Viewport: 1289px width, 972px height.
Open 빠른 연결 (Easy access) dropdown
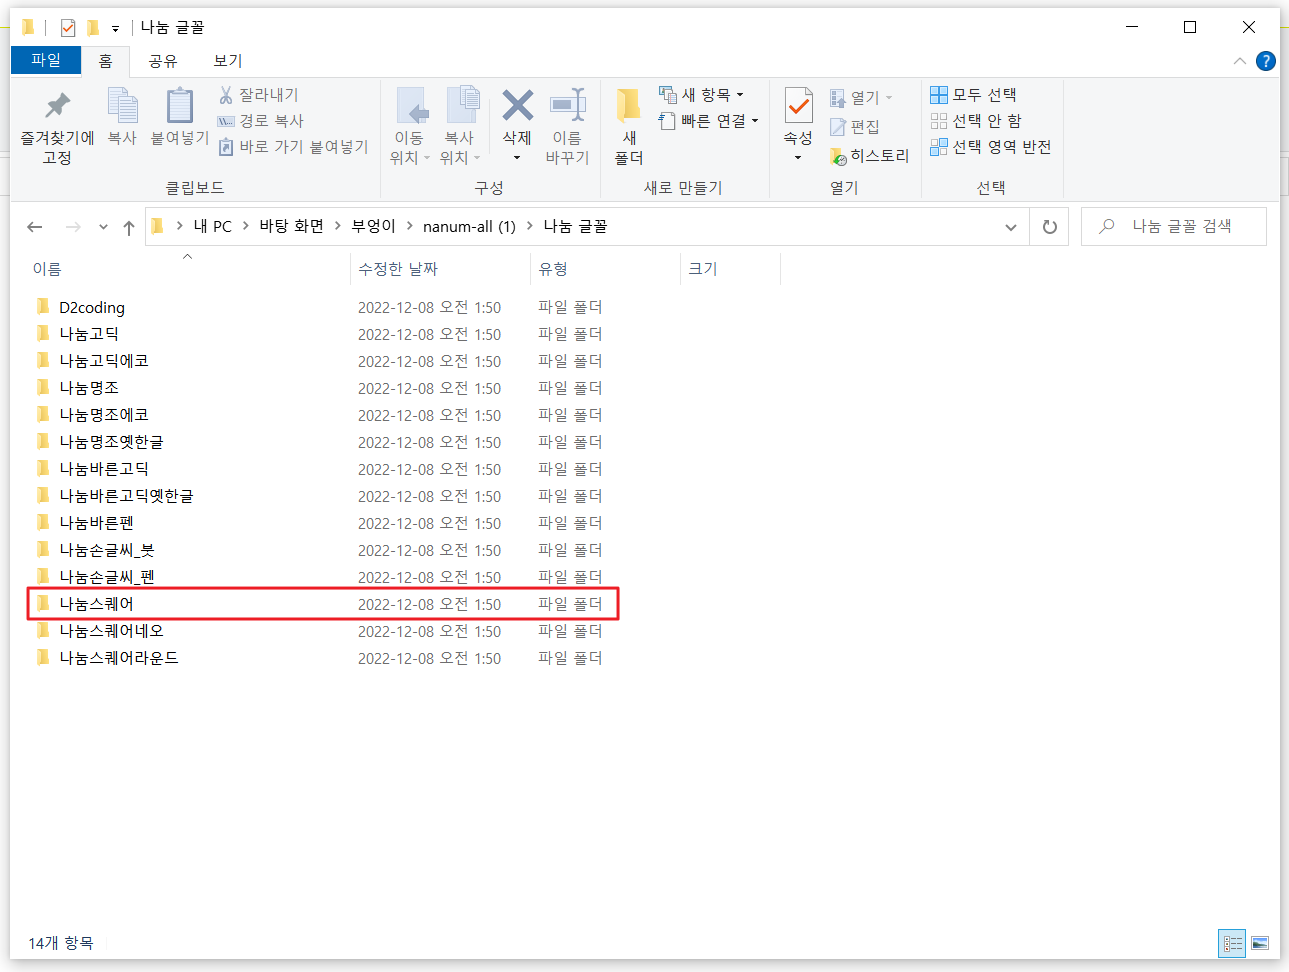(x=708, y=121)
